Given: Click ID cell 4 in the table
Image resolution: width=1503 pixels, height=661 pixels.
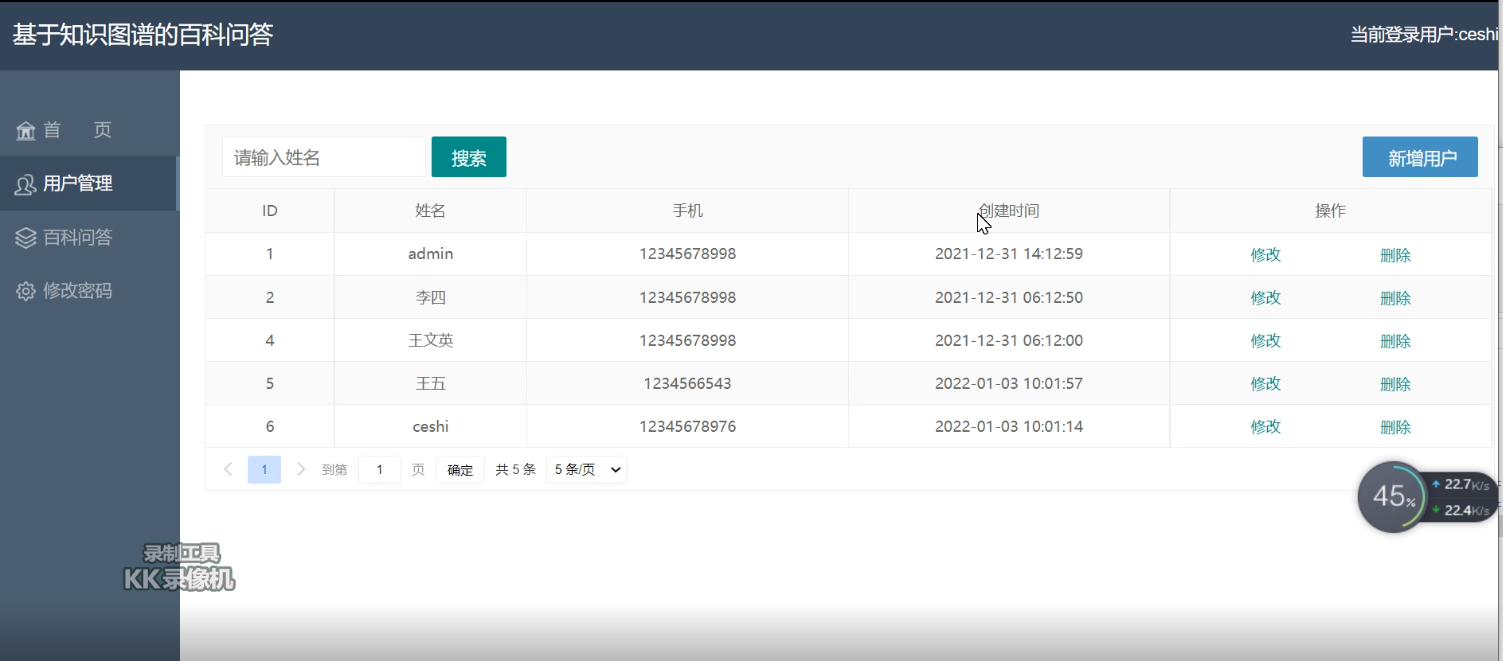Looking at the screenshot, I should (x=270, y=341).
